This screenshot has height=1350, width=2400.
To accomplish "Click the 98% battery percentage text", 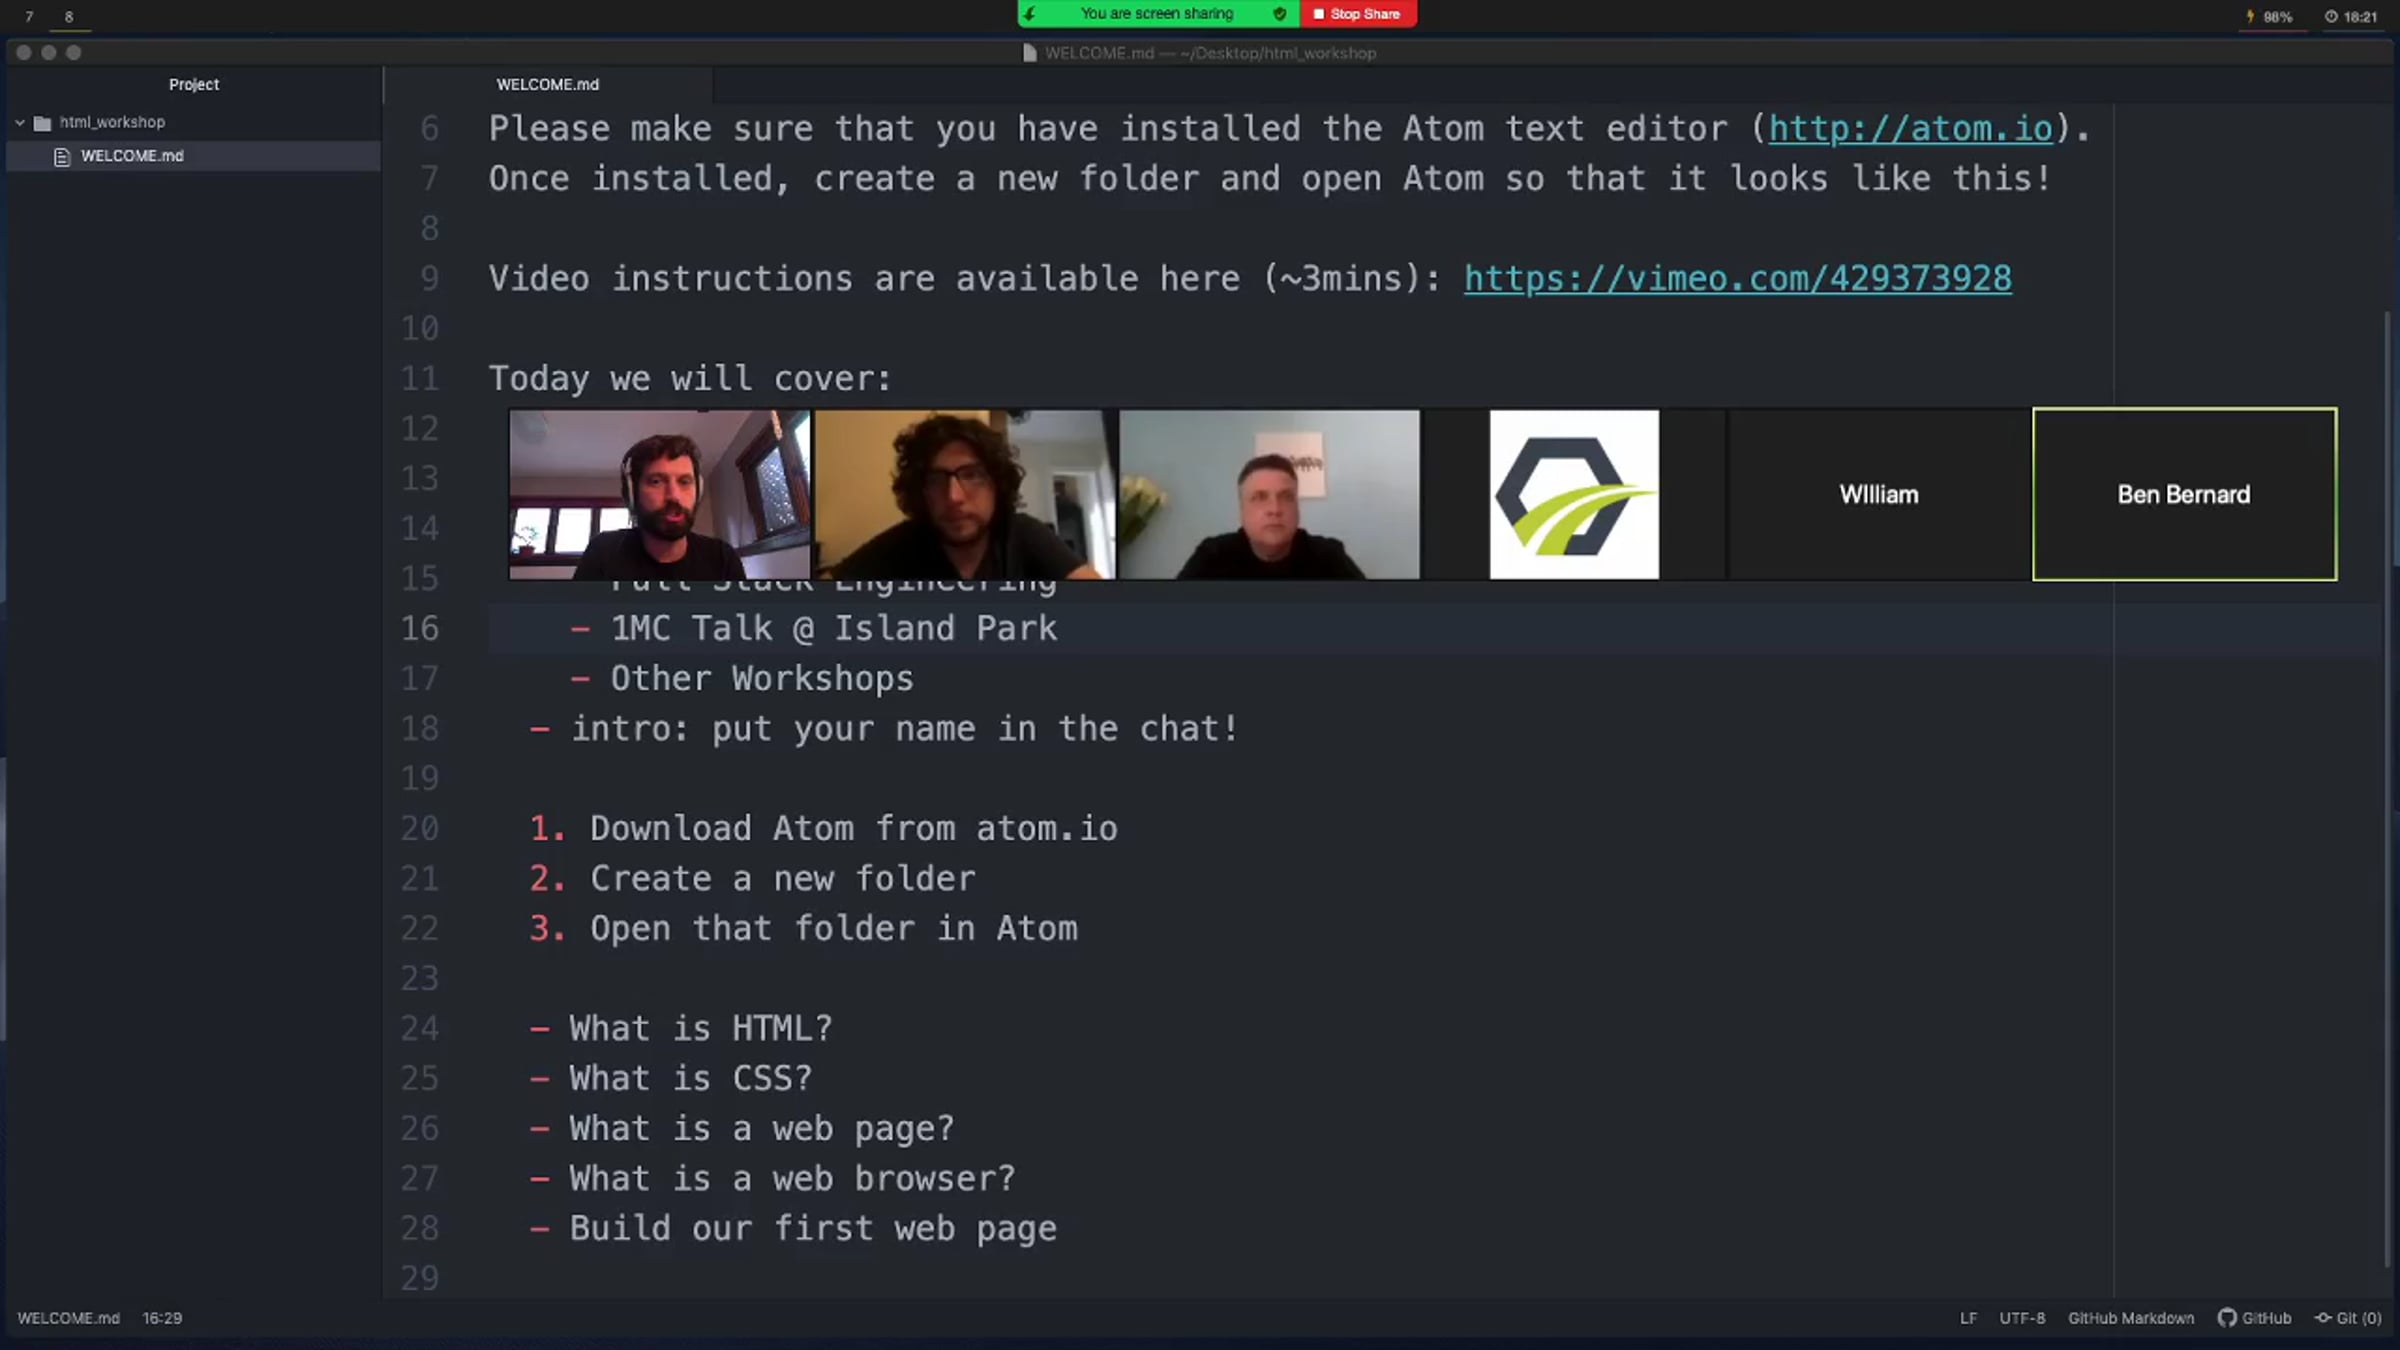I will (x=2278, y=17).
